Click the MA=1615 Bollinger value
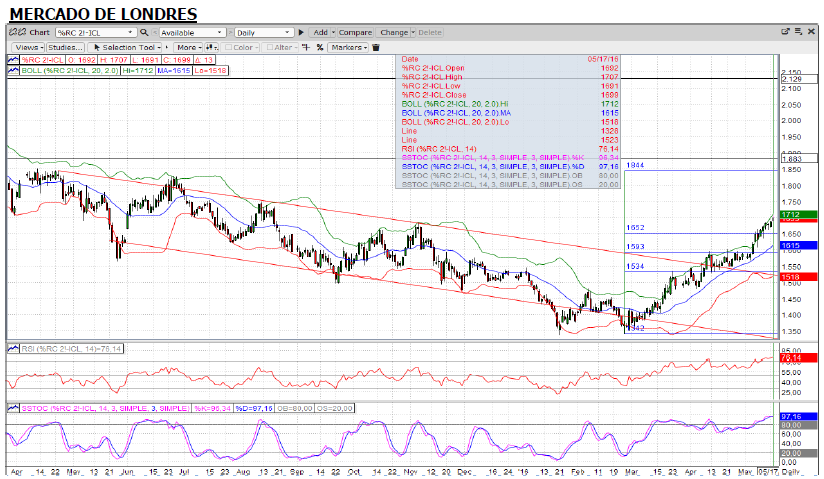This screenshot has height=479, width=824. [173, 70]
